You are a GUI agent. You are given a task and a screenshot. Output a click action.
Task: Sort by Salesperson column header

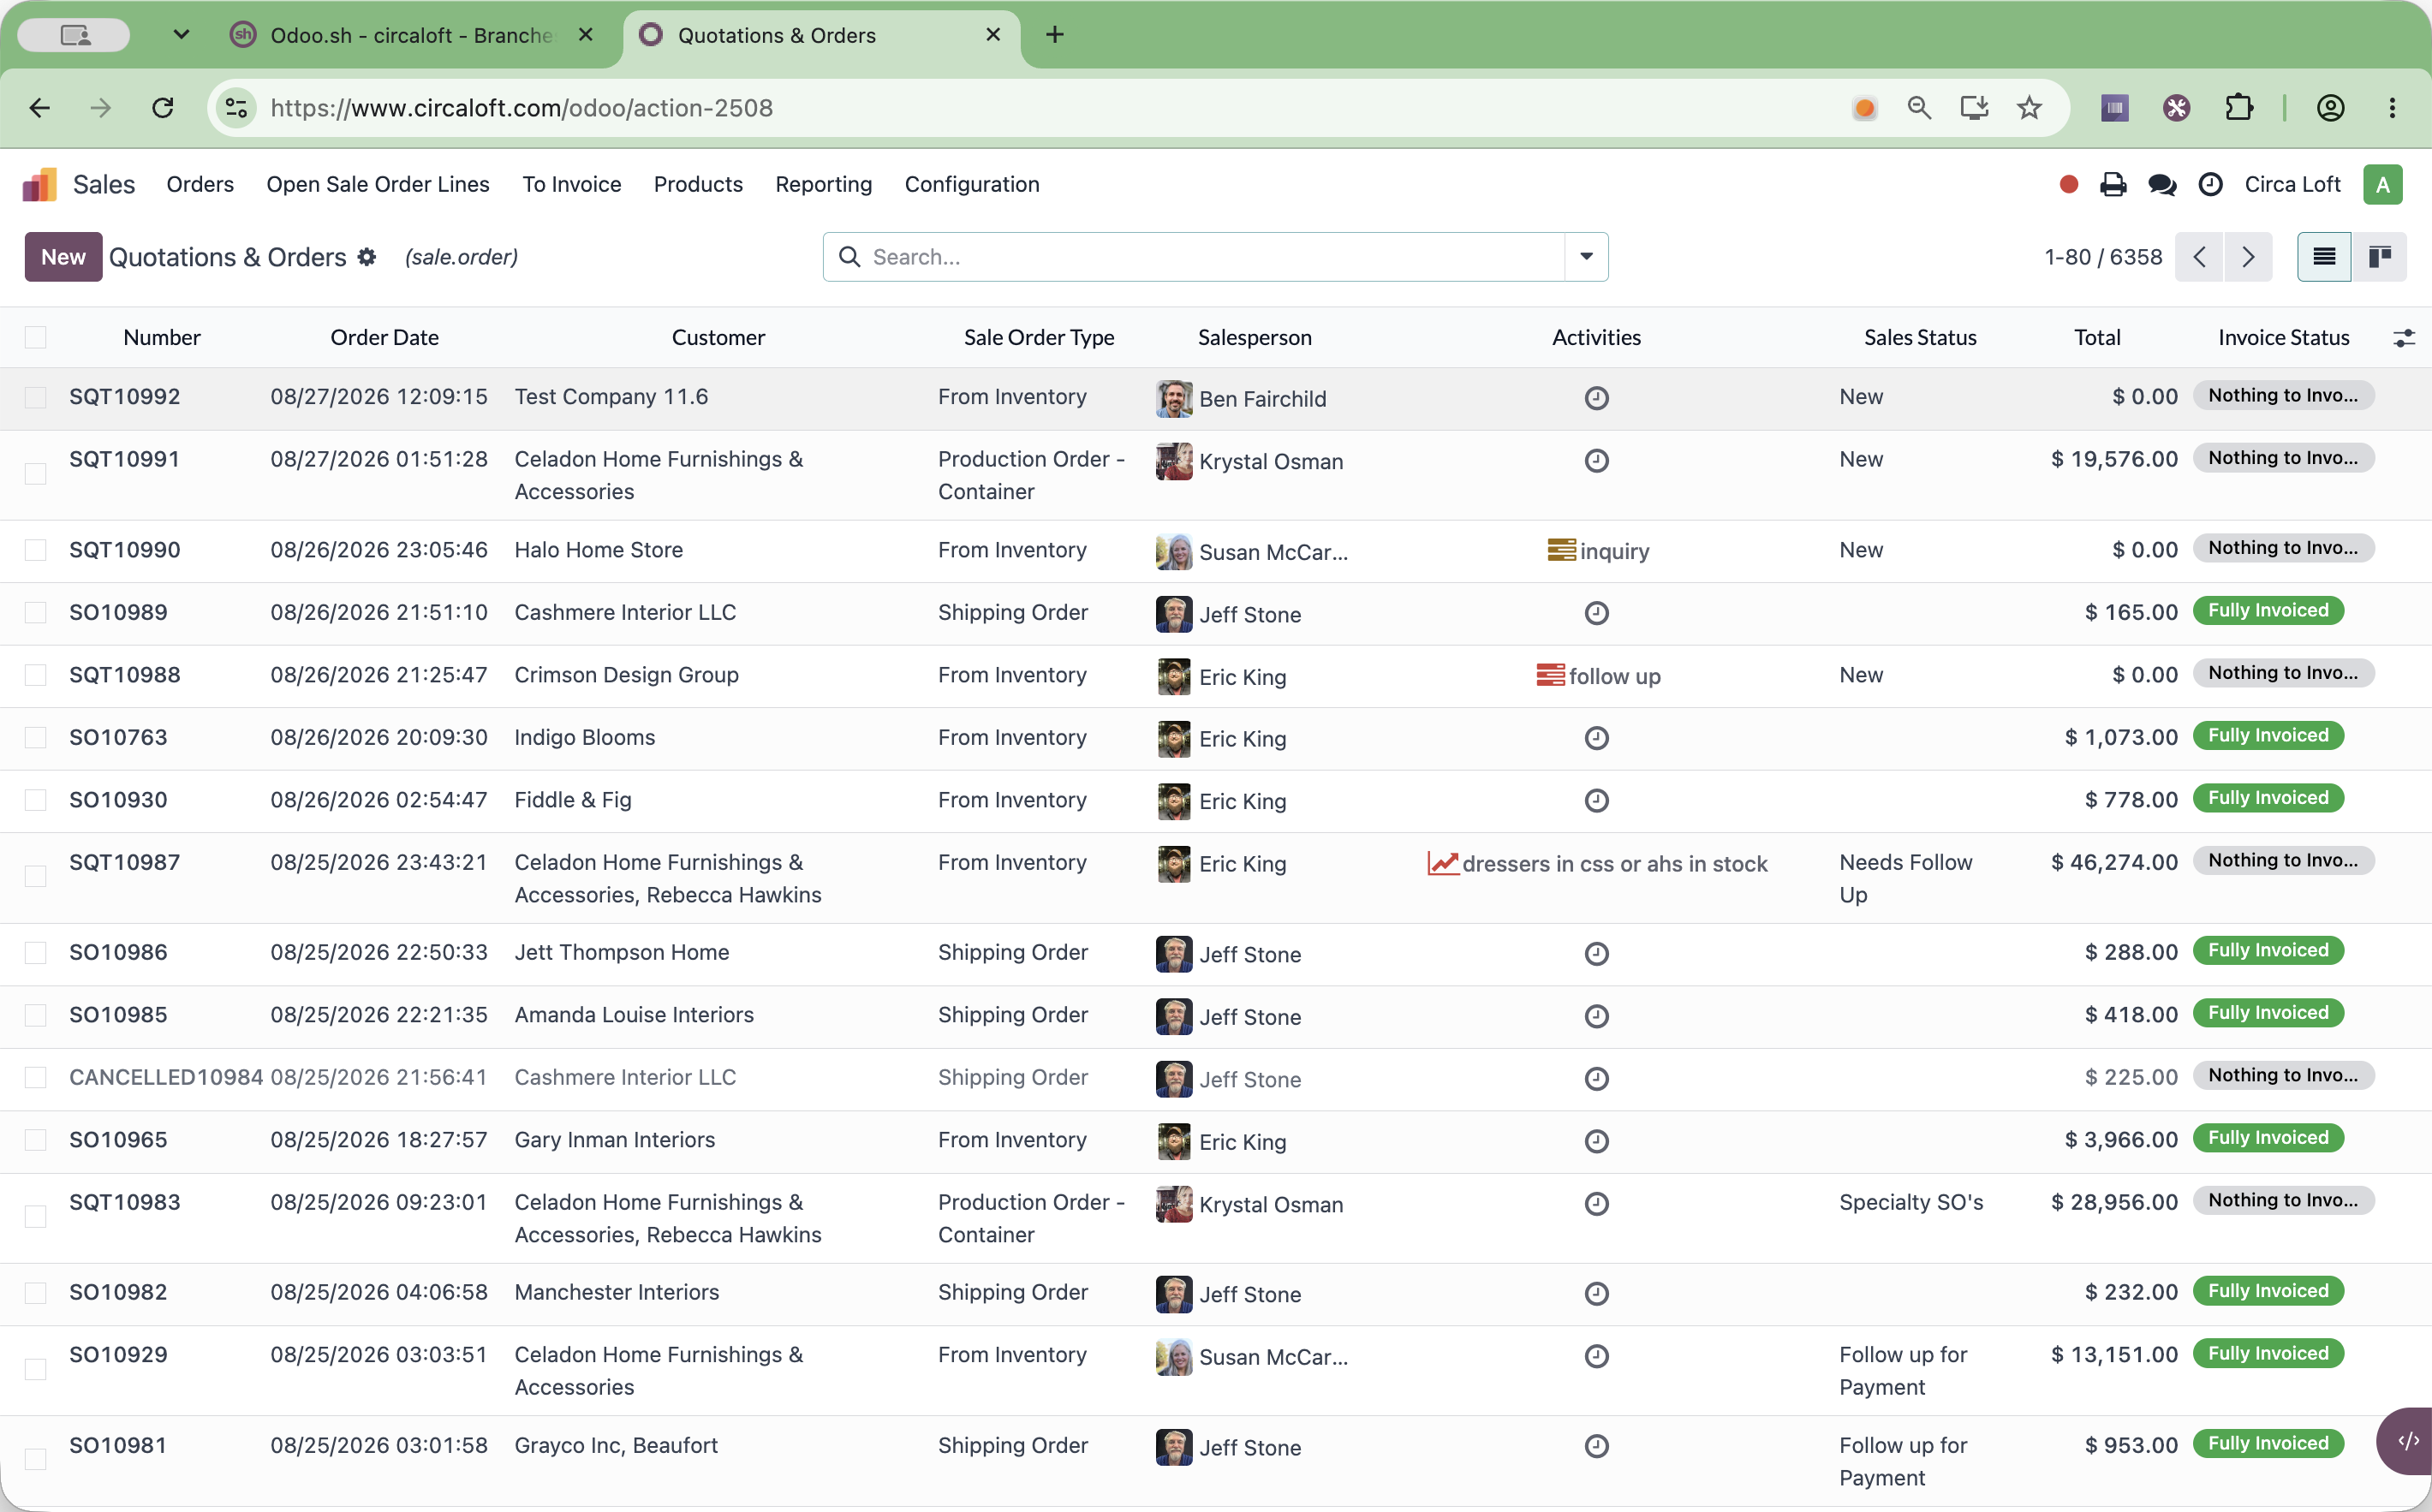point(1255,338)
